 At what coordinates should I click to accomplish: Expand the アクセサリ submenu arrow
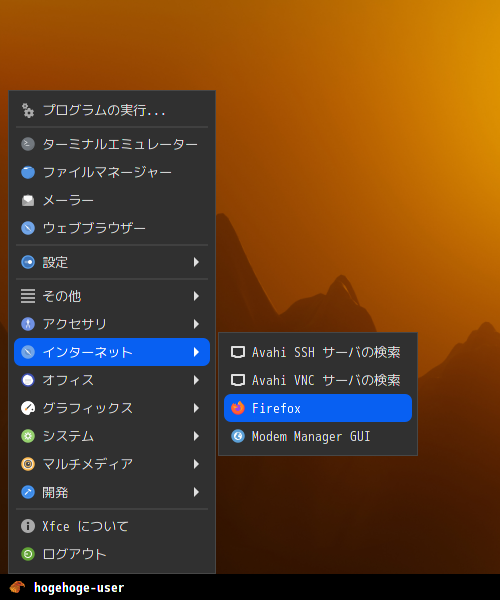click(196, 324)
